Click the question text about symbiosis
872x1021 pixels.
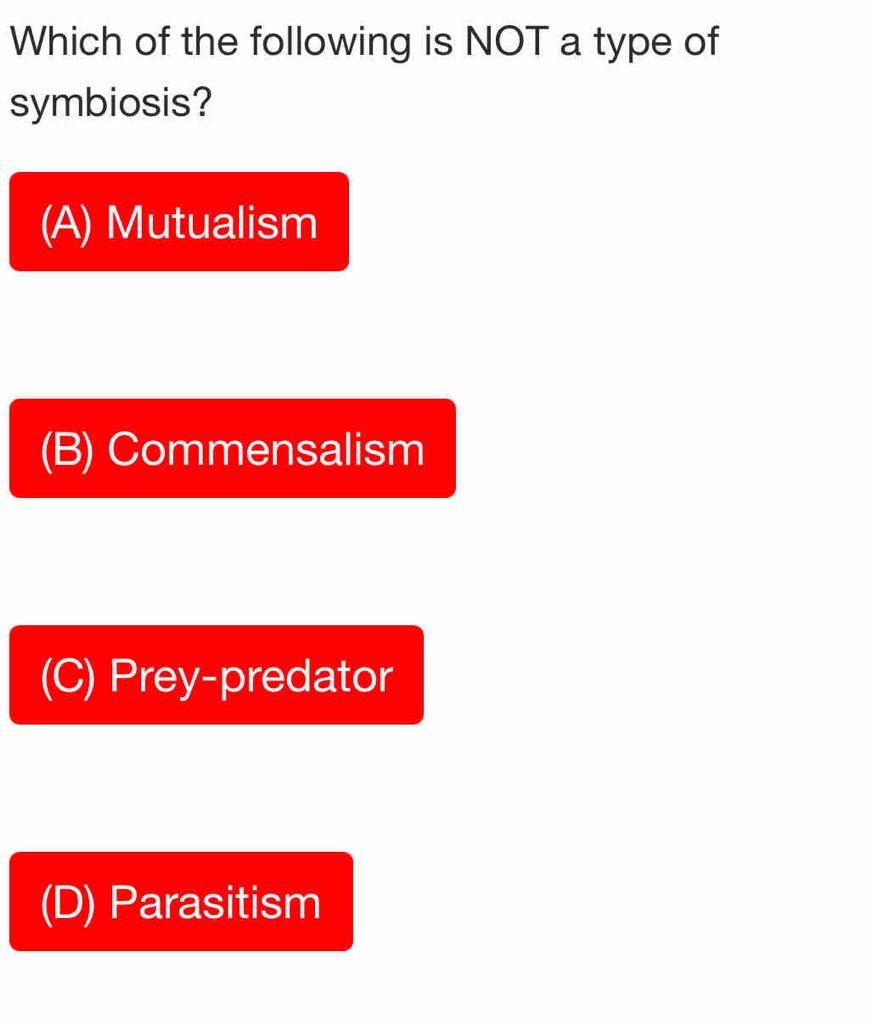click(x=364, y=70)
